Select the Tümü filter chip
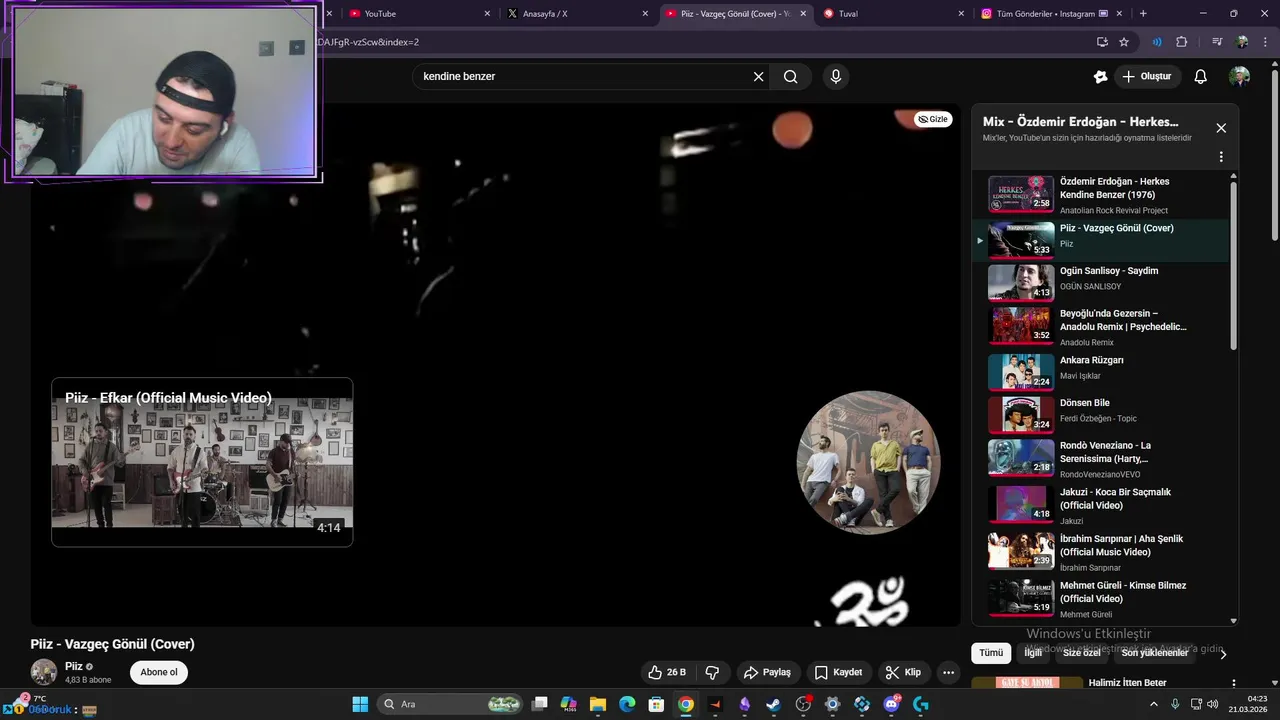The height and width of the screenshot is (720, 1280). pyautogui.click(x=991, y=653)
